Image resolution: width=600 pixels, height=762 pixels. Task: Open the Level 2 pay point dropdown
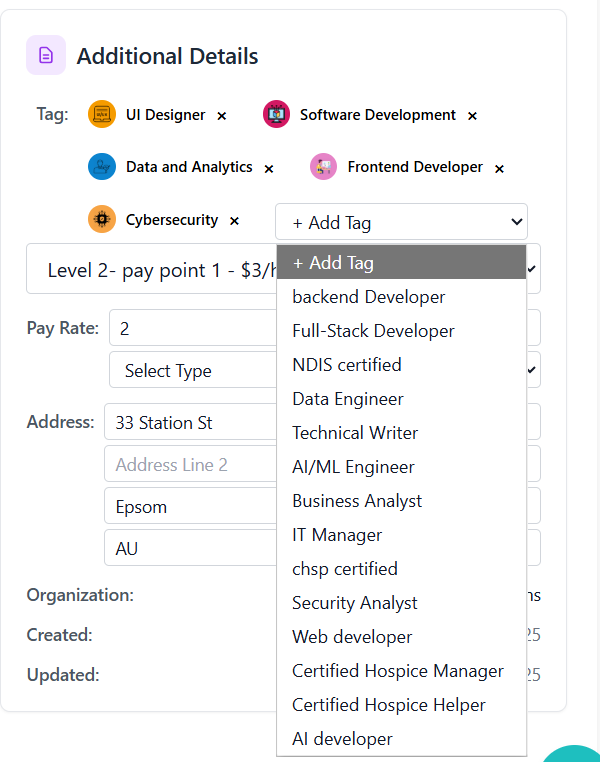click(150, 270)
